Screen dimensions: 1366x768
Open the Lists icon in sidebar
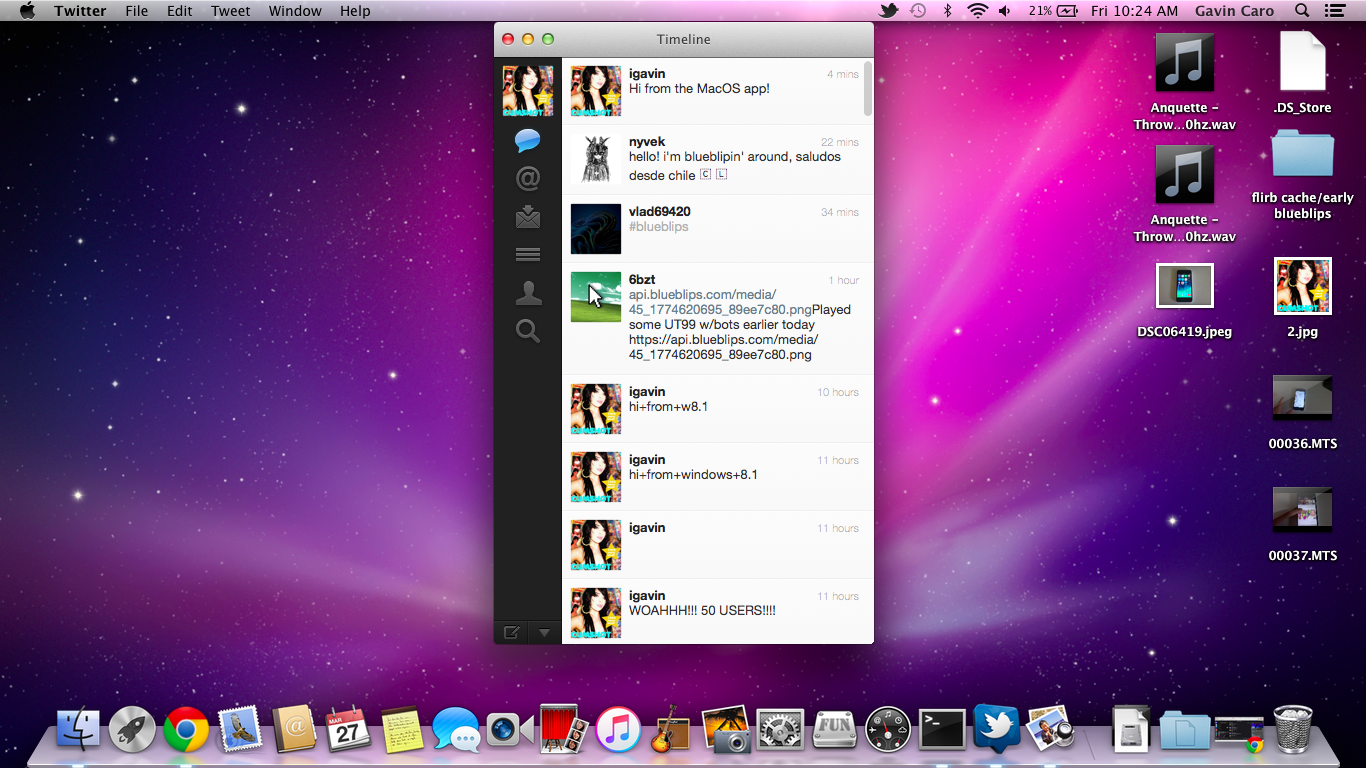[x=527, y=255]
